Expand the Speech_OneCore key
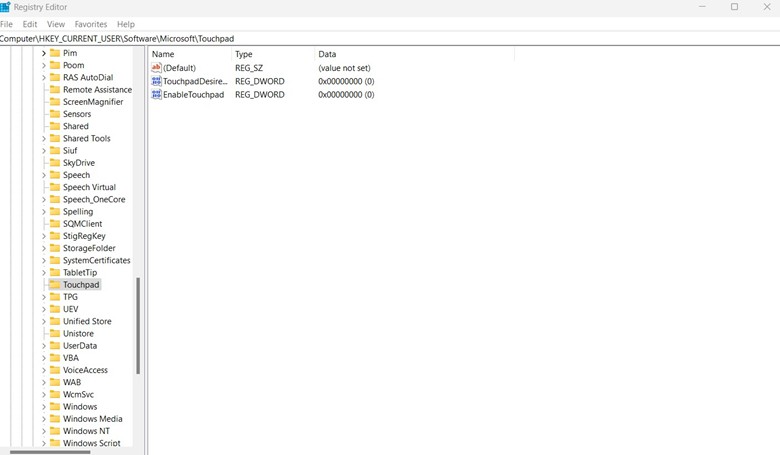The width and height of the screenshot is (780, 455). tap(44, 199)
